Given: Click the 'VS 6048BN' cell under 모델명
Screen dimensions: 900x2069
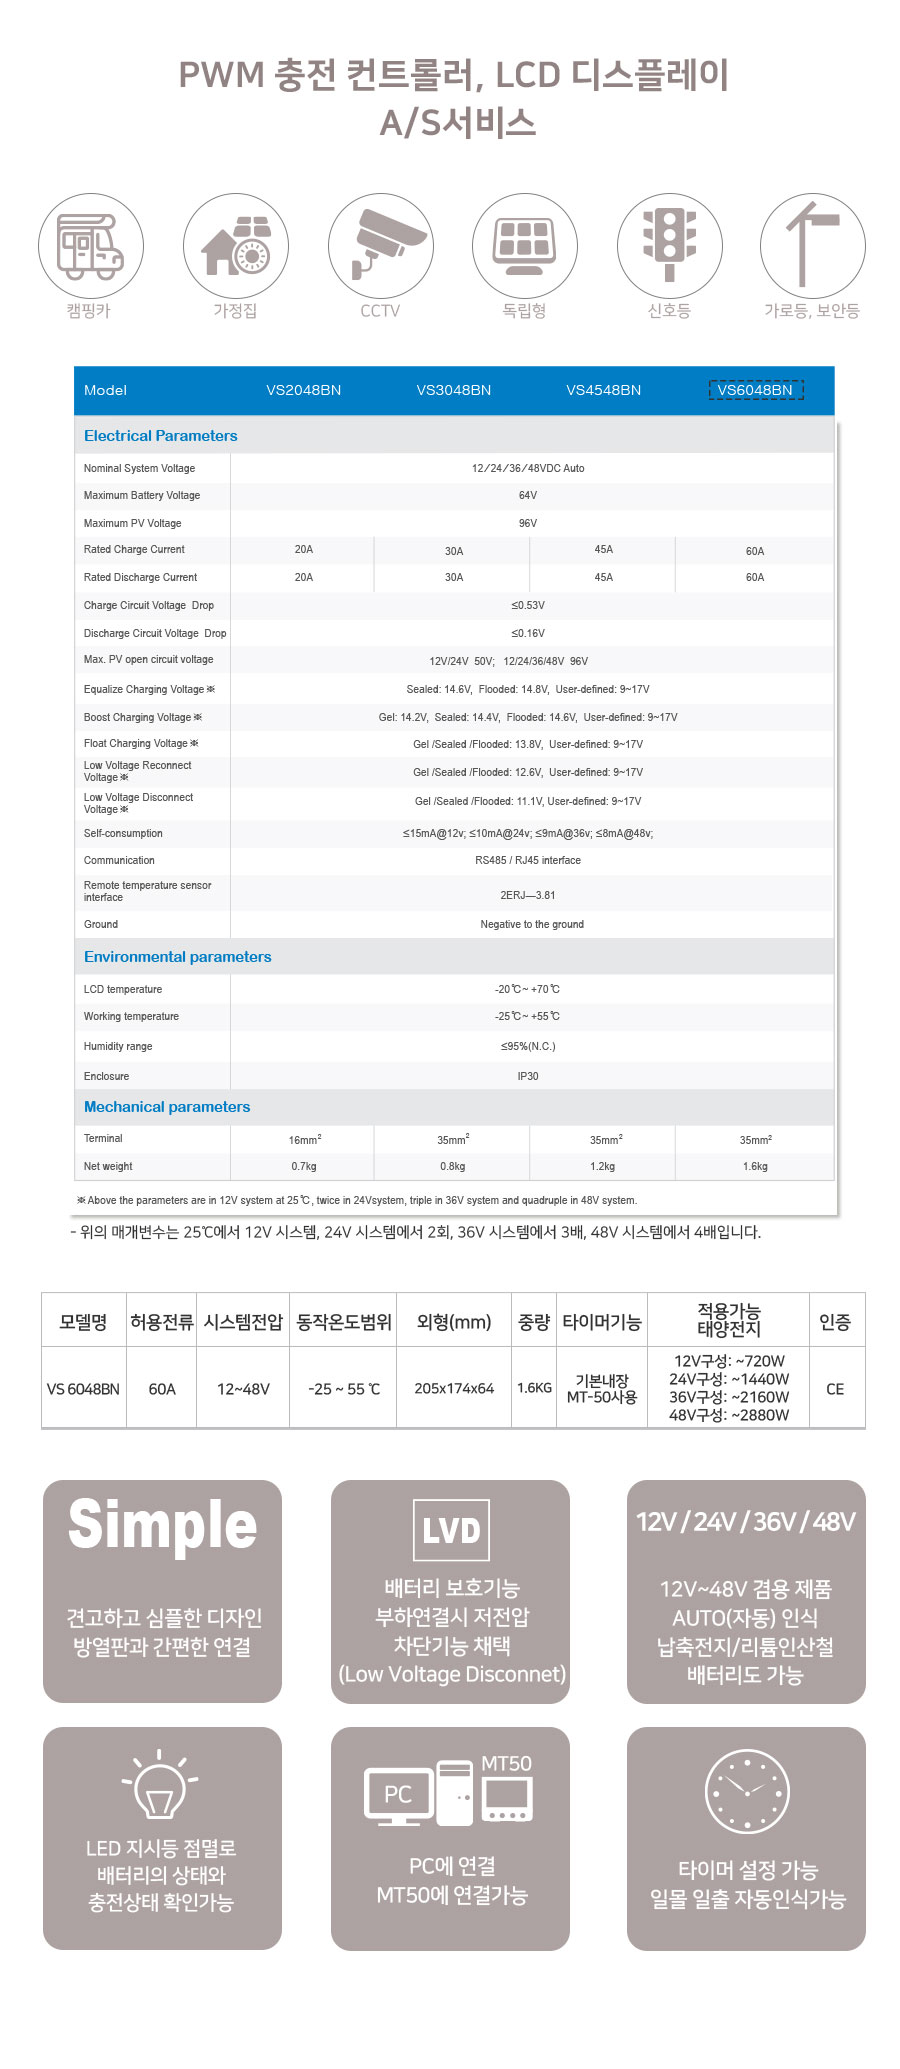Looking at the screenshot, I should tap(83, 1389).
